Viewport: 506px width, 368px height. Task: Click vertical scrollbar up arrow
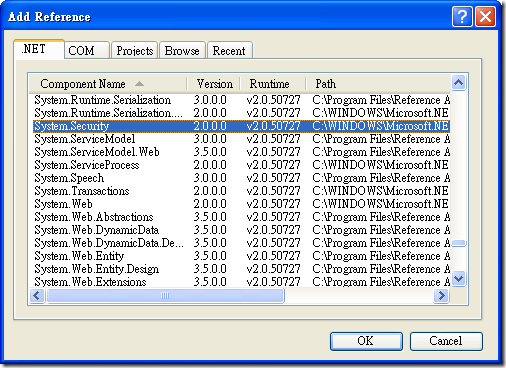pyautogui.click(x=459, y=82)
